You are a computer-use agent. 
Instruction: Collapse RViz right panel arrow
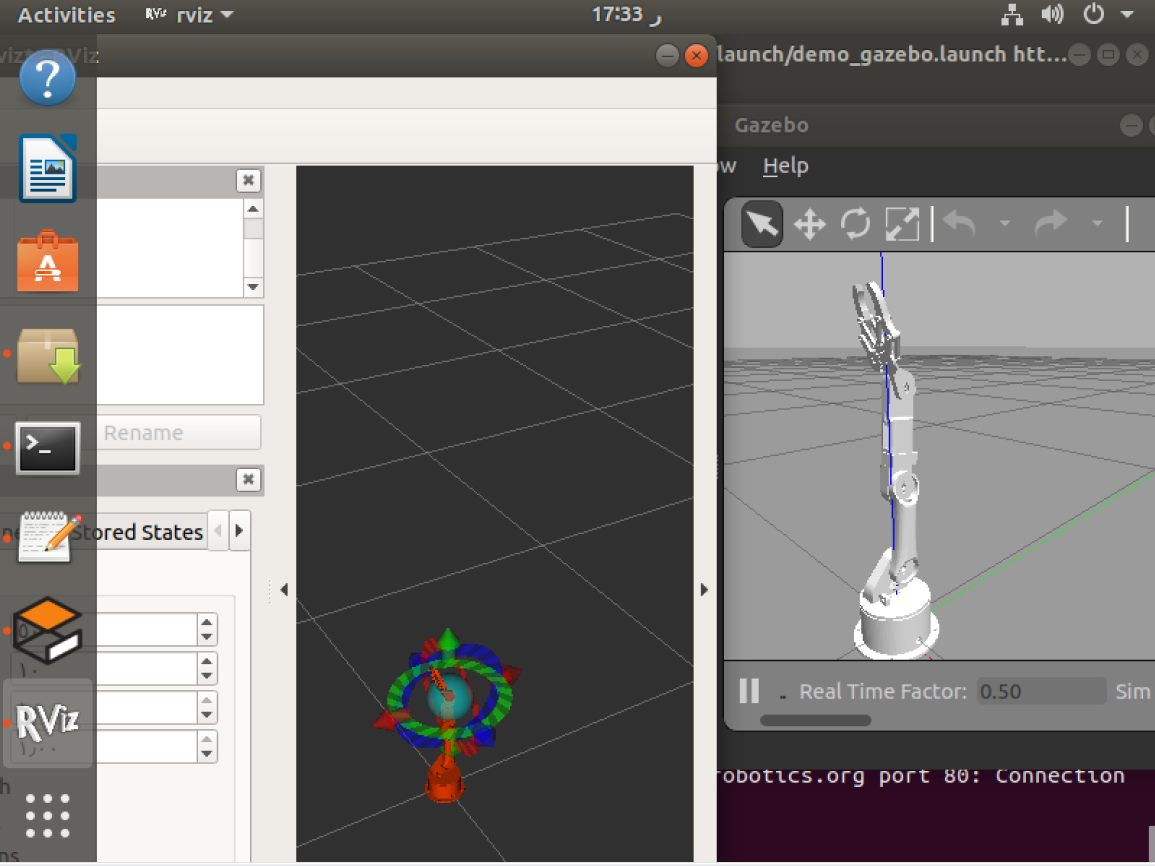tap(704, 589)
